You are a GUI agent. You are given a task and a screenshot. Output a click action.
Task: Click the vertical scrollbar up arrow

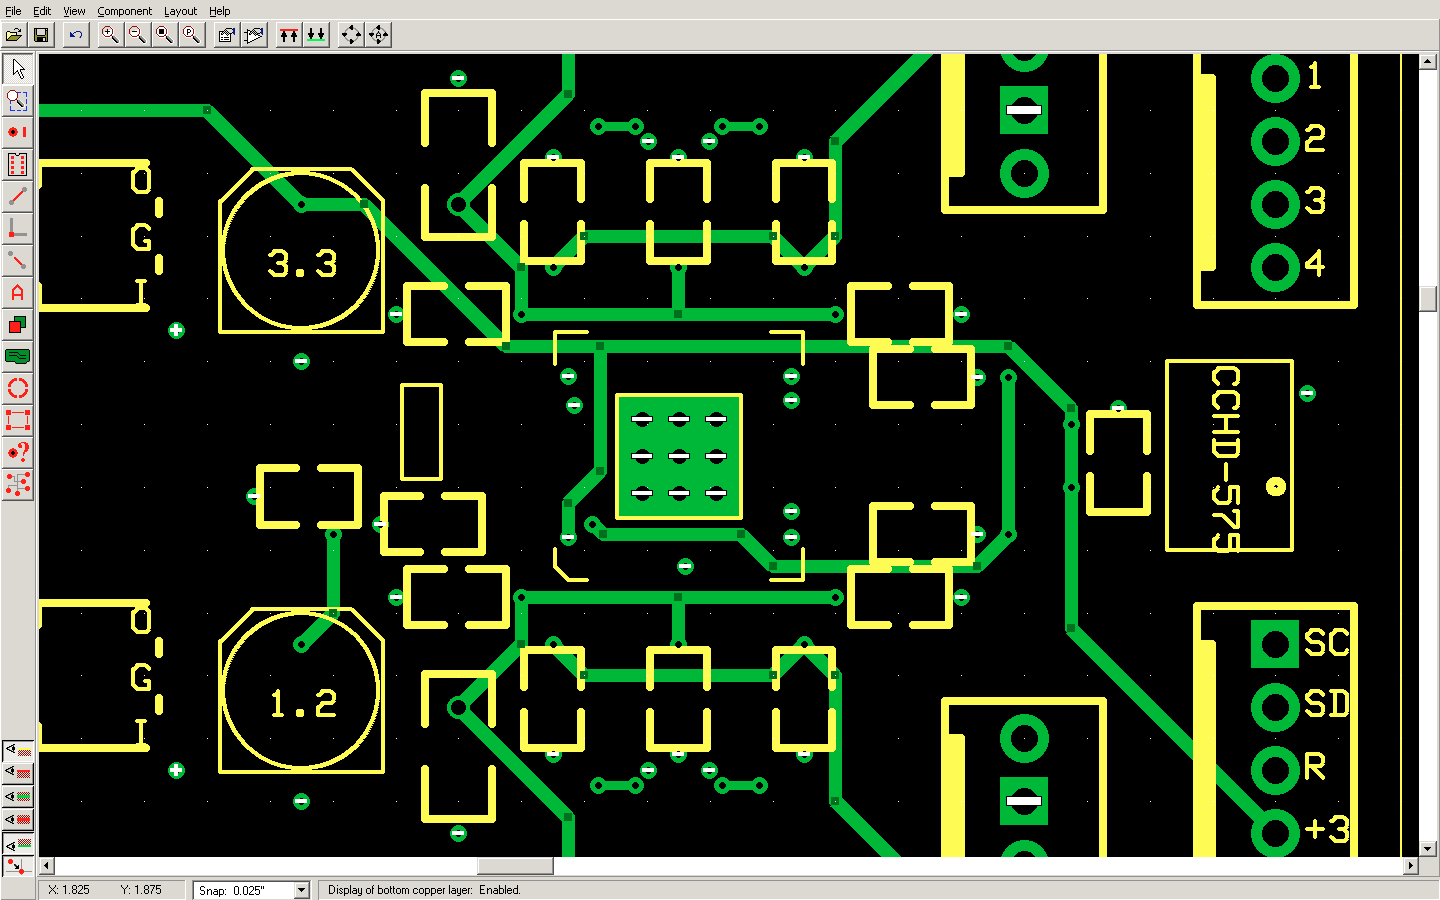click(x=1428, y=62)
